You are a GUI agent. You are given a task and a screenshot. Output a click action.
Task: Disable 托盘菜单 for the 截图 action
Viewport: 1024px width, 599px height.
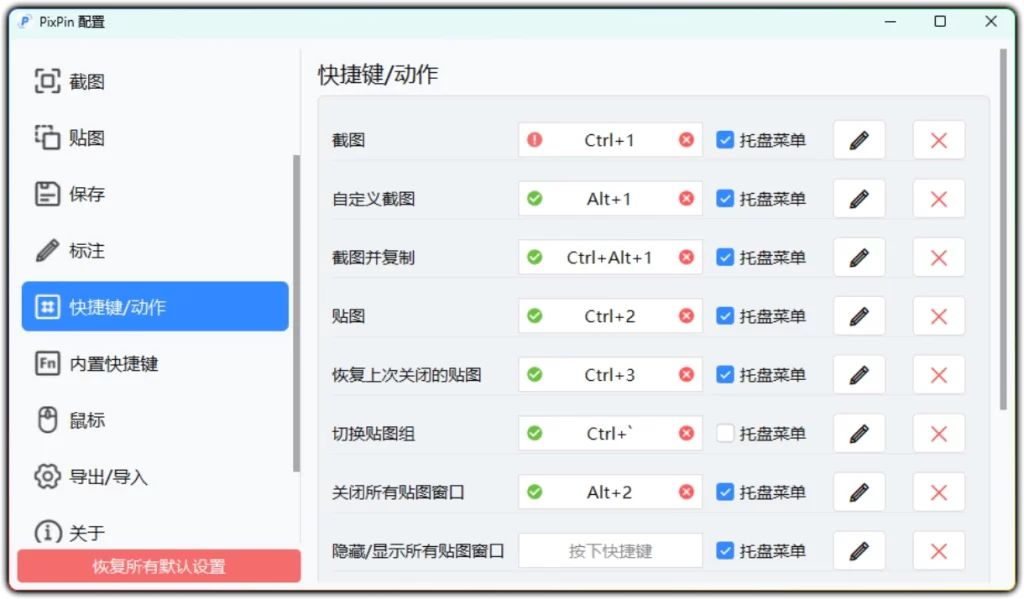pyautogui.click(x=724, y=140)
